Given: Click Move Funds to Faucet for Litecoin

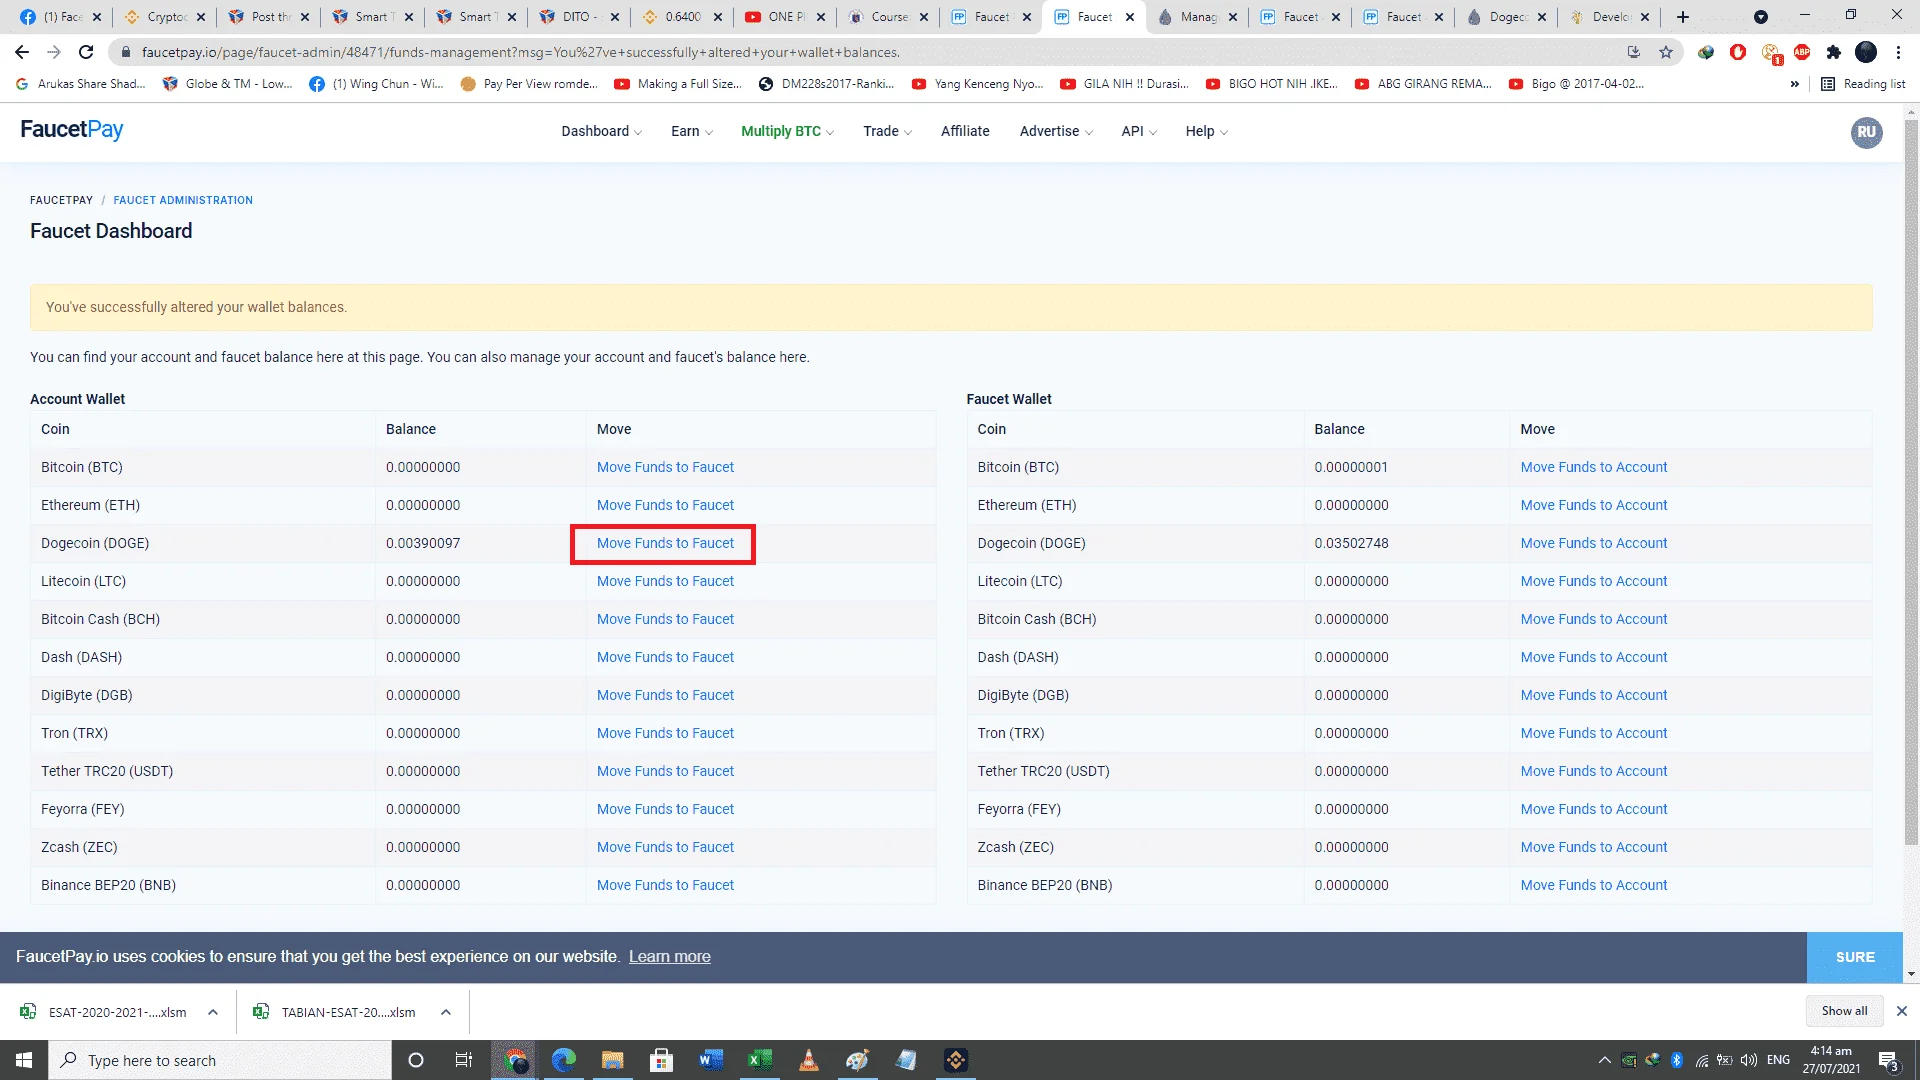Looking at the screenshot, I should pos(665,581).
